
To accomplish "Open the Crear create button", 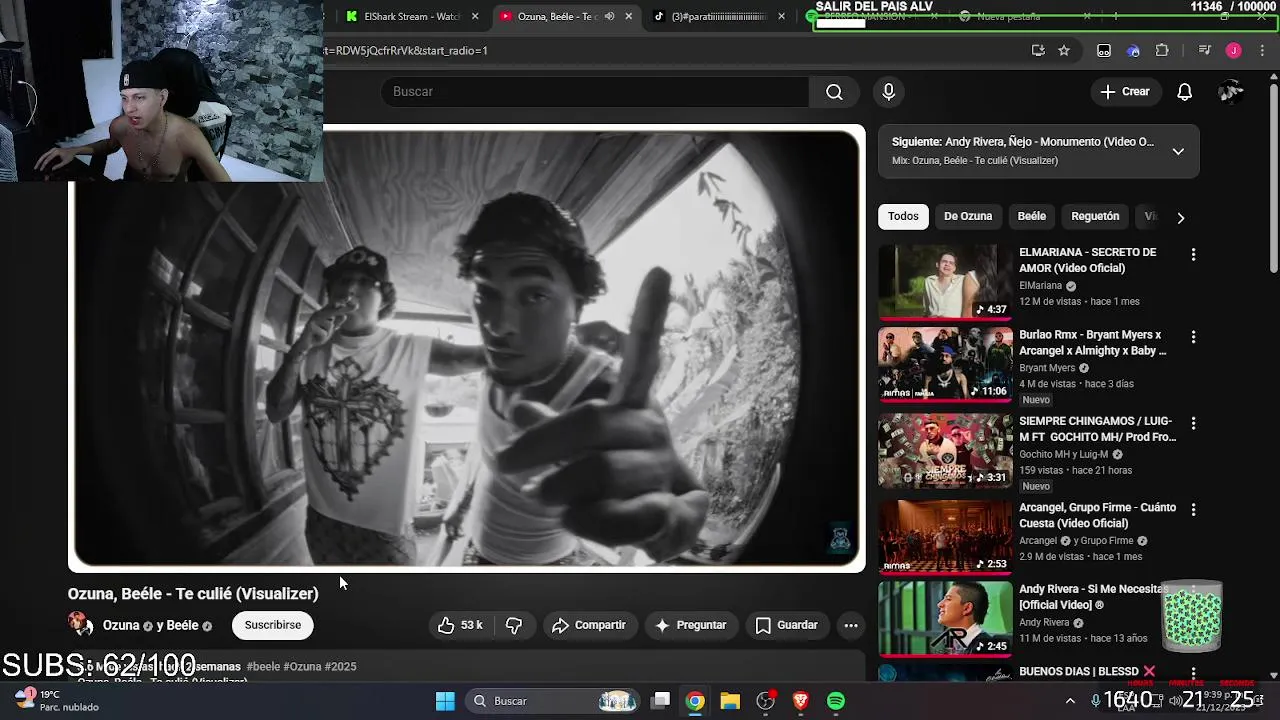I will (1125, 92).
